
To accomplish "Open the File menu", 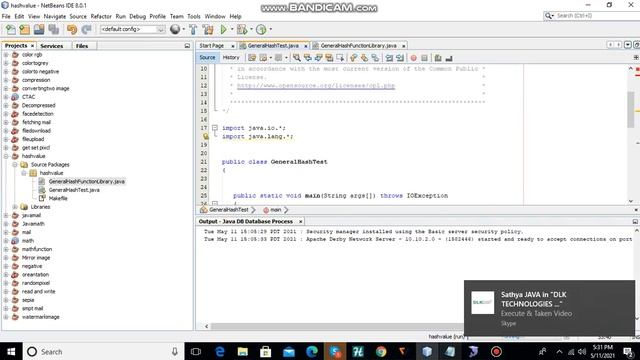I will [x=6, y=16].
